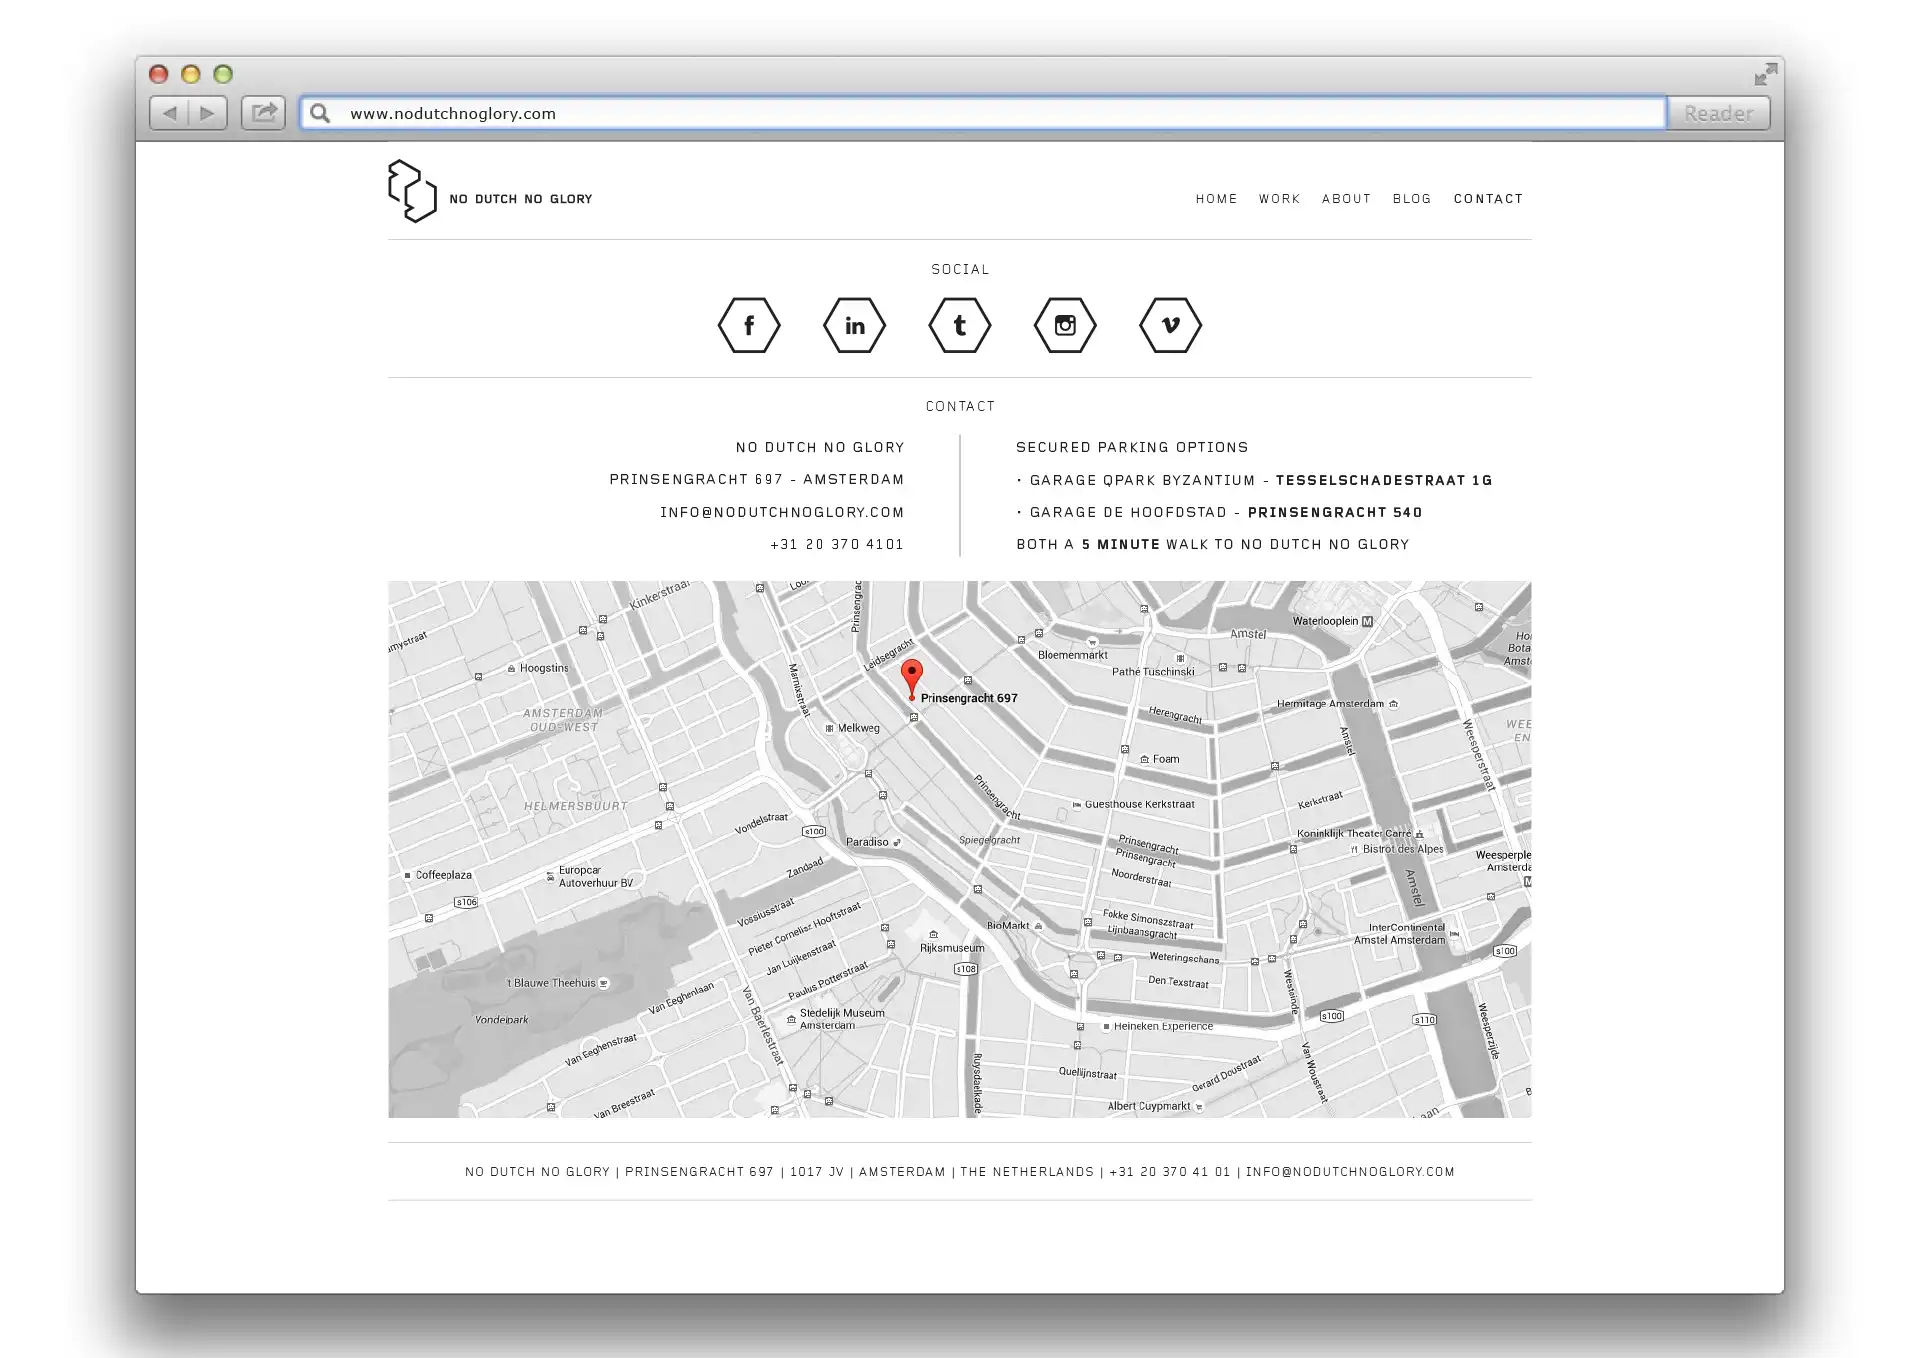Click the No Dutch No Glory logo
Viewport: 1920px width, 1358px height.
(x=412, y=191)
